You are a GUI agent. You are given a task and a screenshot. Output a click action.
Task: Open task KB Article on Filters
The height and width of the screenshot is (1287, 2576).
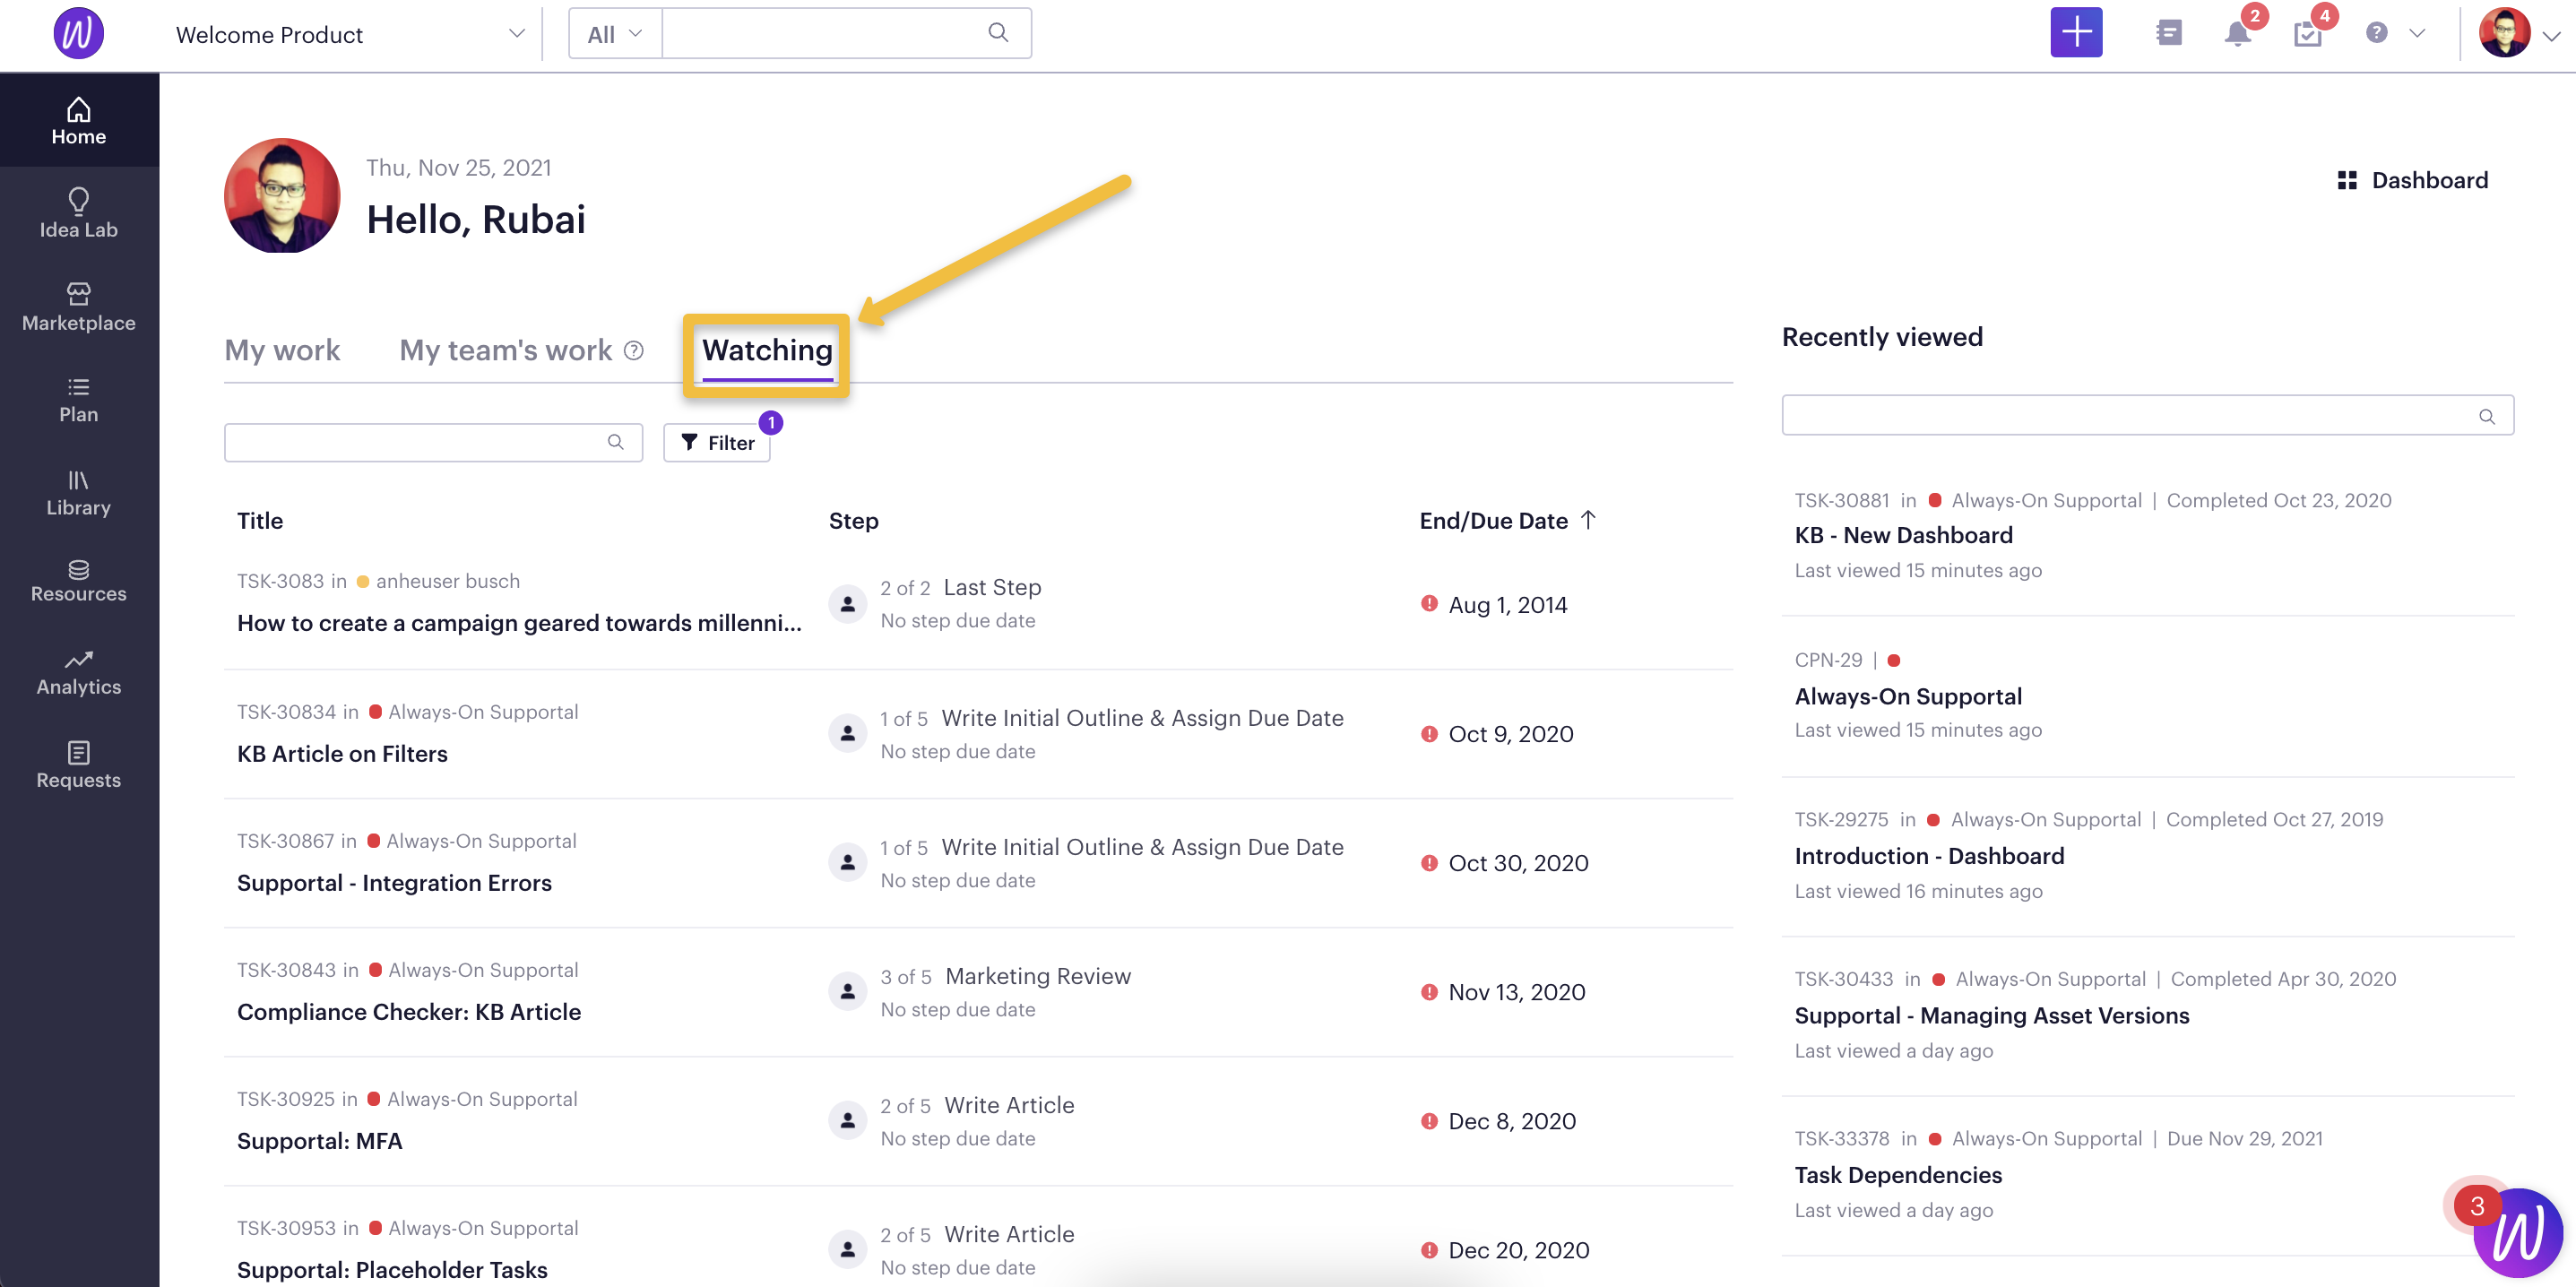click(x=342, y=754)
